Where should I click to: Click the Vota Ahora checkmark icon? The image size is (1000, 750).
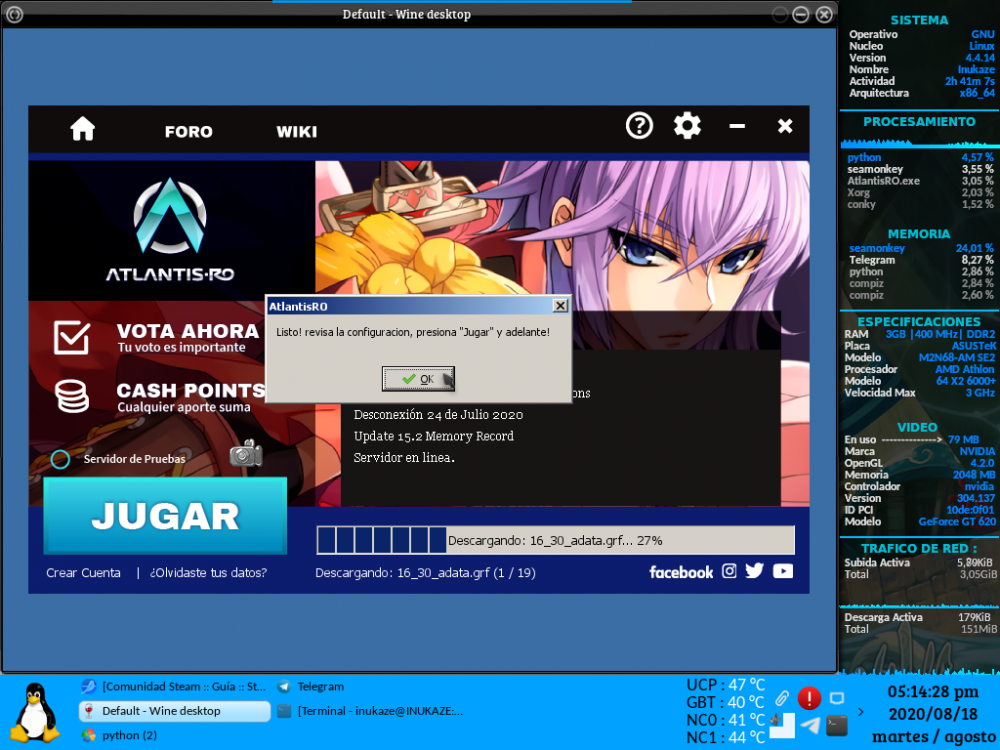72,338
